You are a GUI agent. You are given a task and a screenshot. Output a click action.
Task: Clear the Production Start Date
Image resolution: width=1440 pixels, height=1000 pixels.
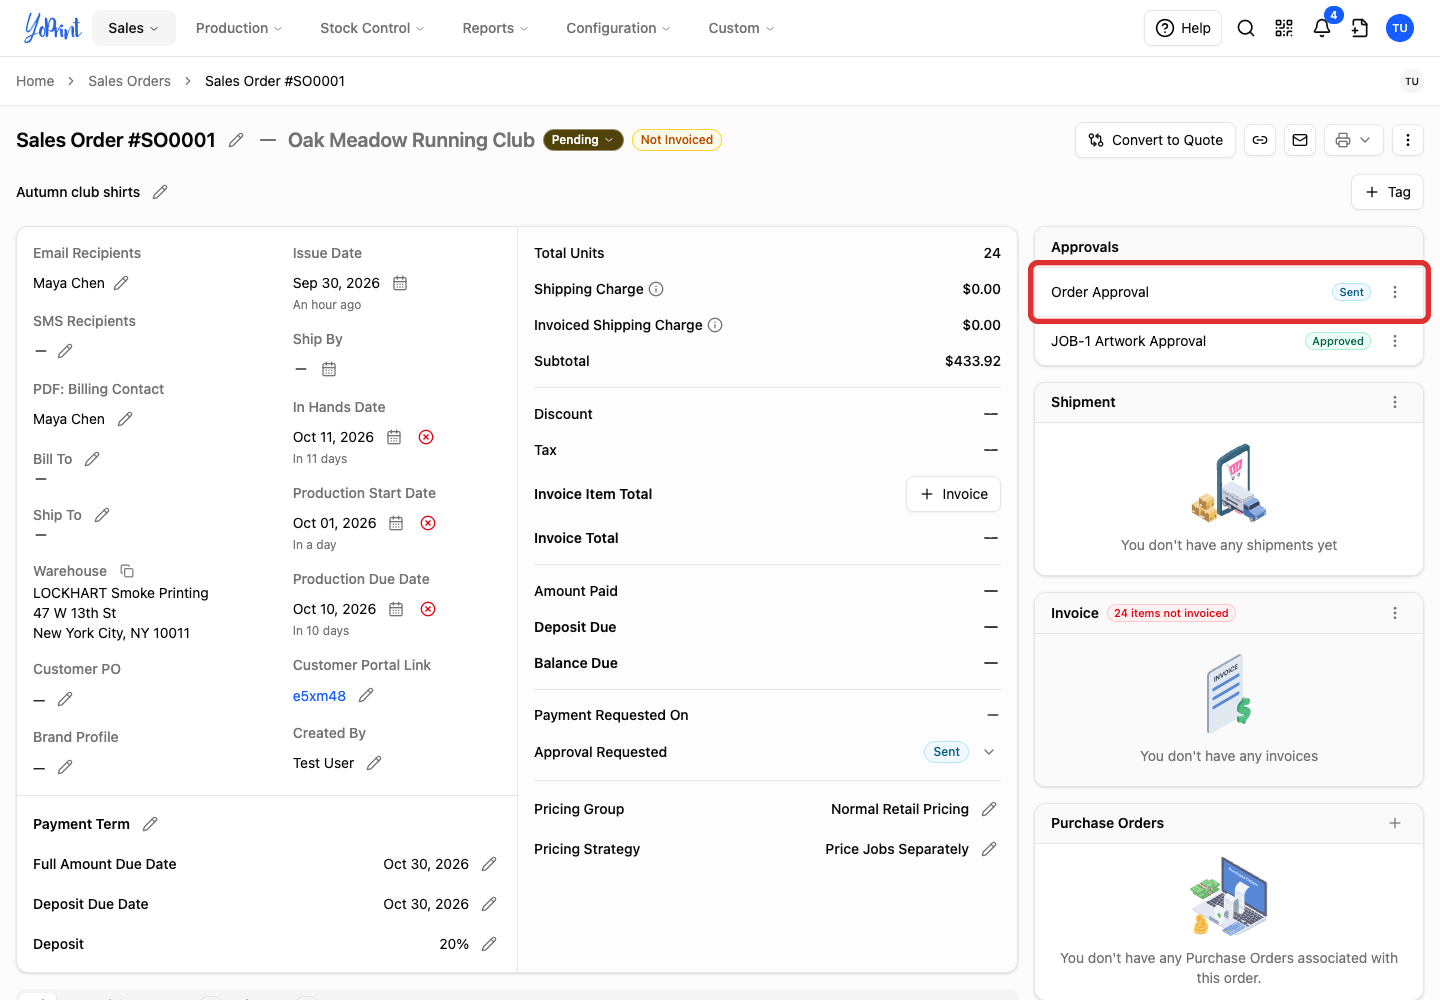click(x=428, y=523)
